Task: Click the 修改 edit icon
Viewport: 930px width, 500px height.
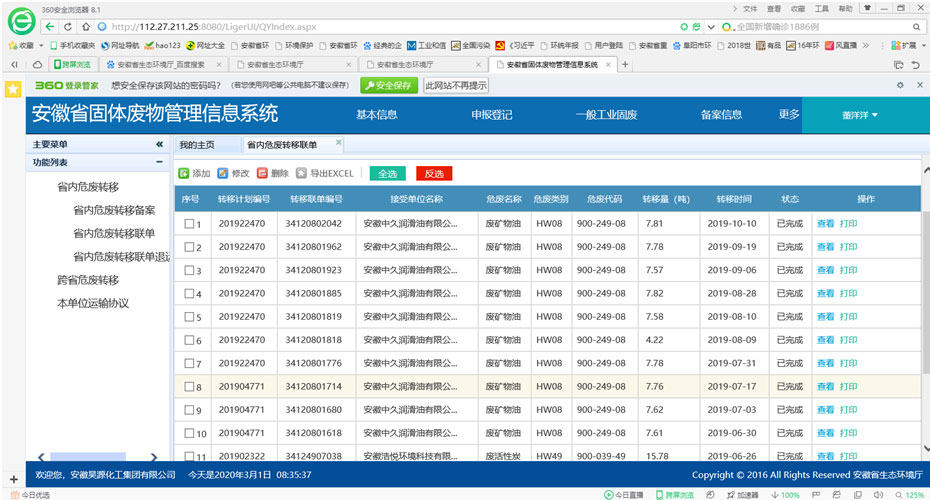Action: click(223, 173)
